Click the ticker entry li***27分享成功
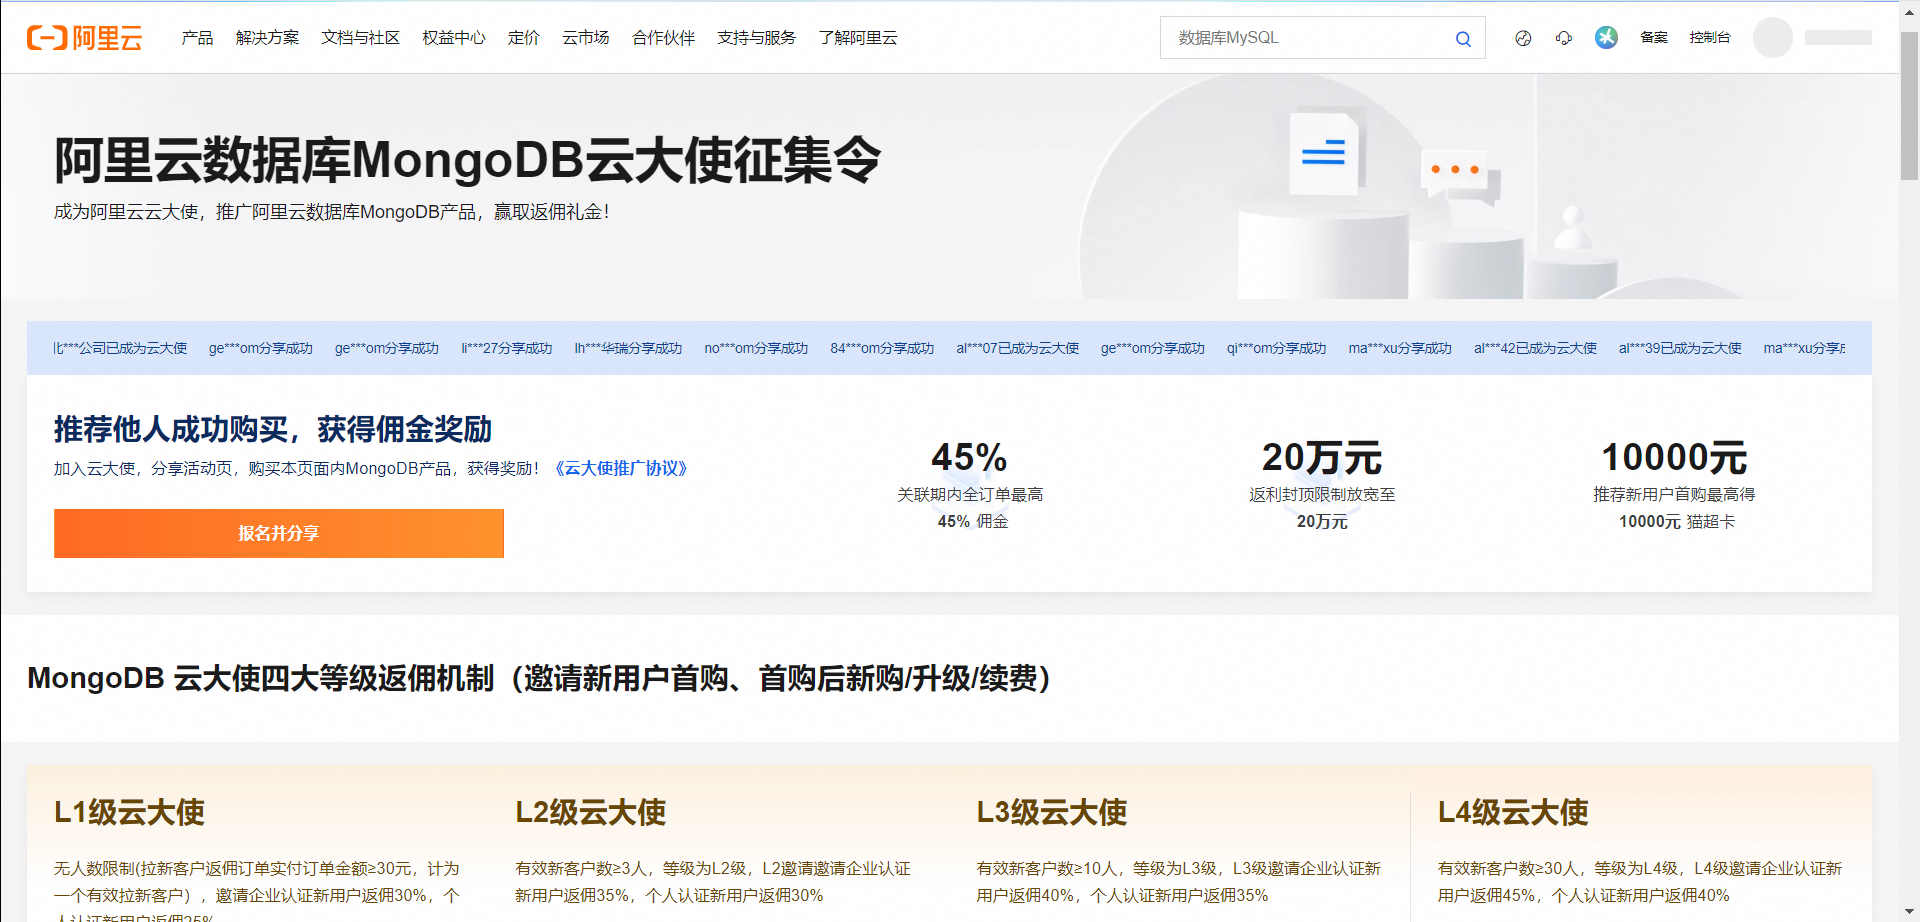Image resolution: width=1920 pixels, height=922 pixels. [506, 348]
